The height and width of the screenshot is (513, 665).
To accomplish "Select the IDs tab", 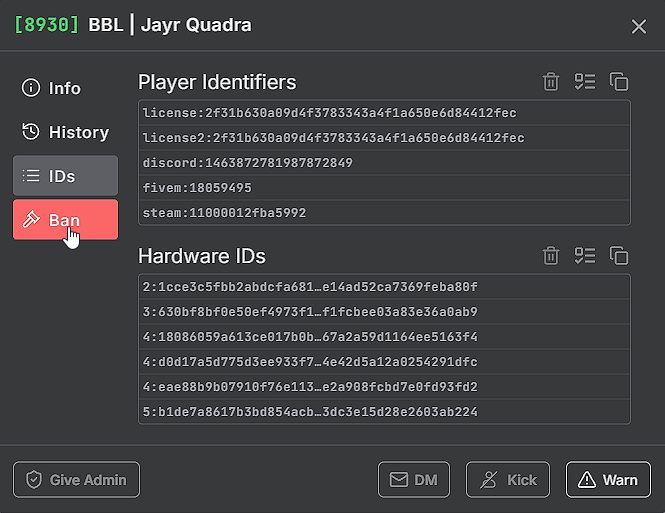I will click(x=65, y=176).
